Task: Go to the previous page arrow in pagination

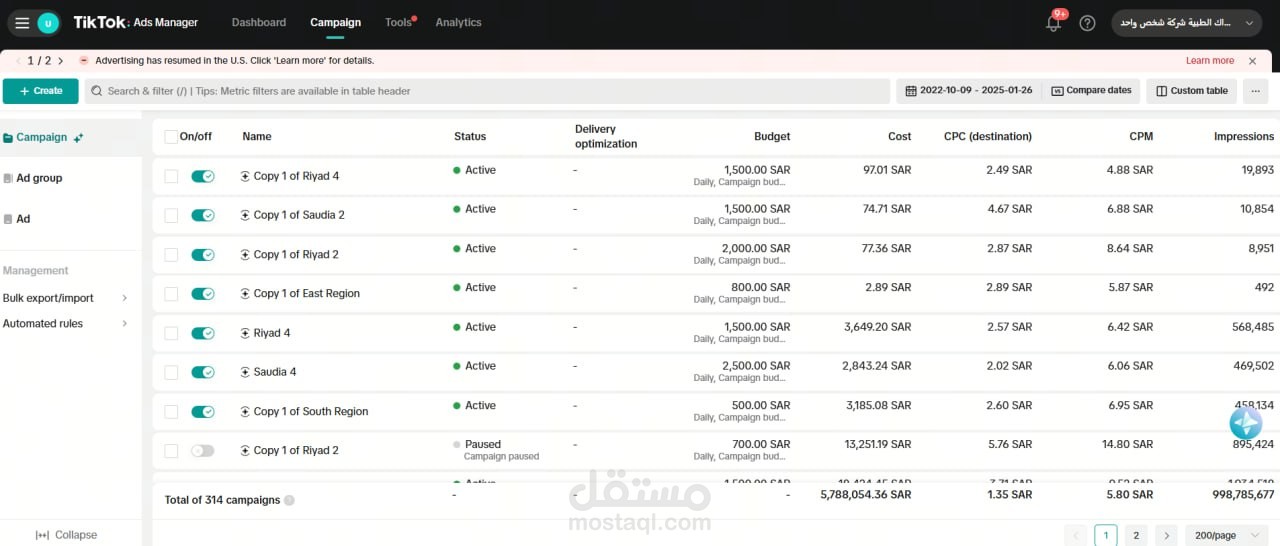Action: click(x=1075, y=535)
